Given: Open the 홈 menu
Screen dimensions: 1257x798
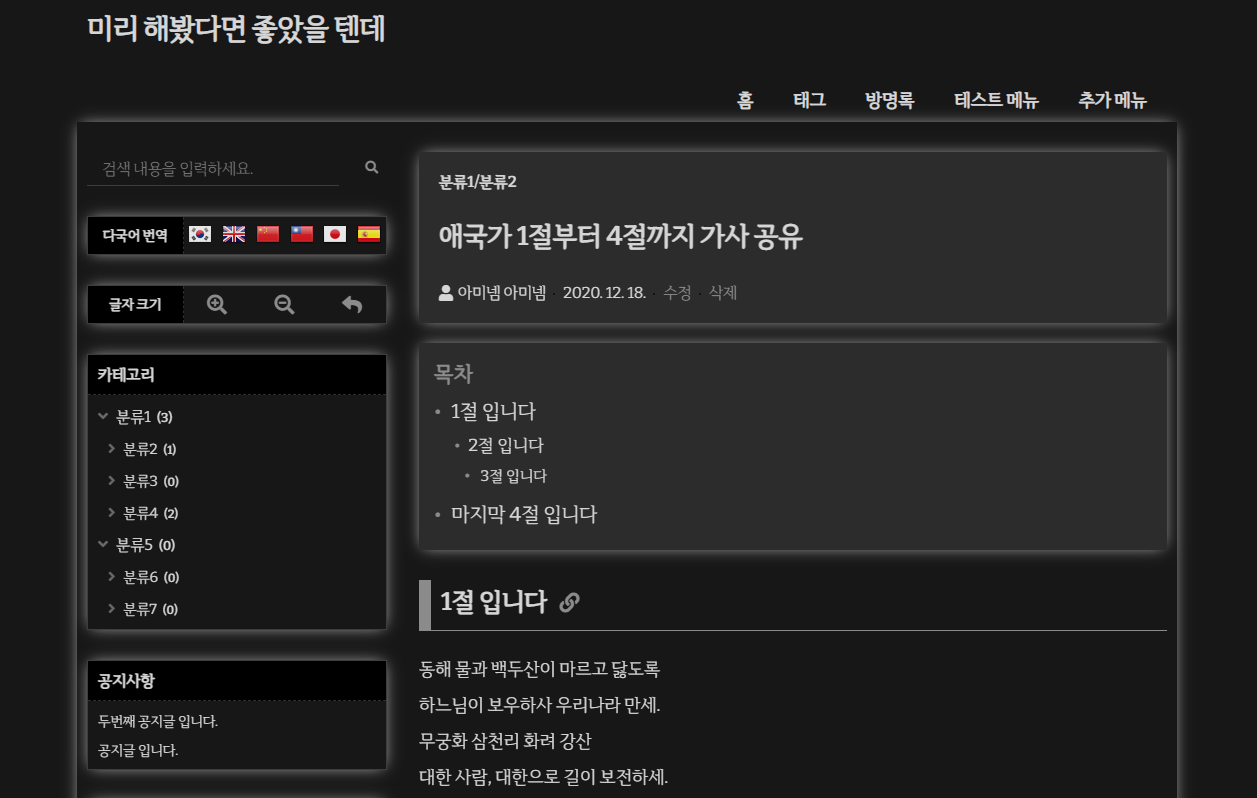Looking at the screenshot, I should [745, 100].
